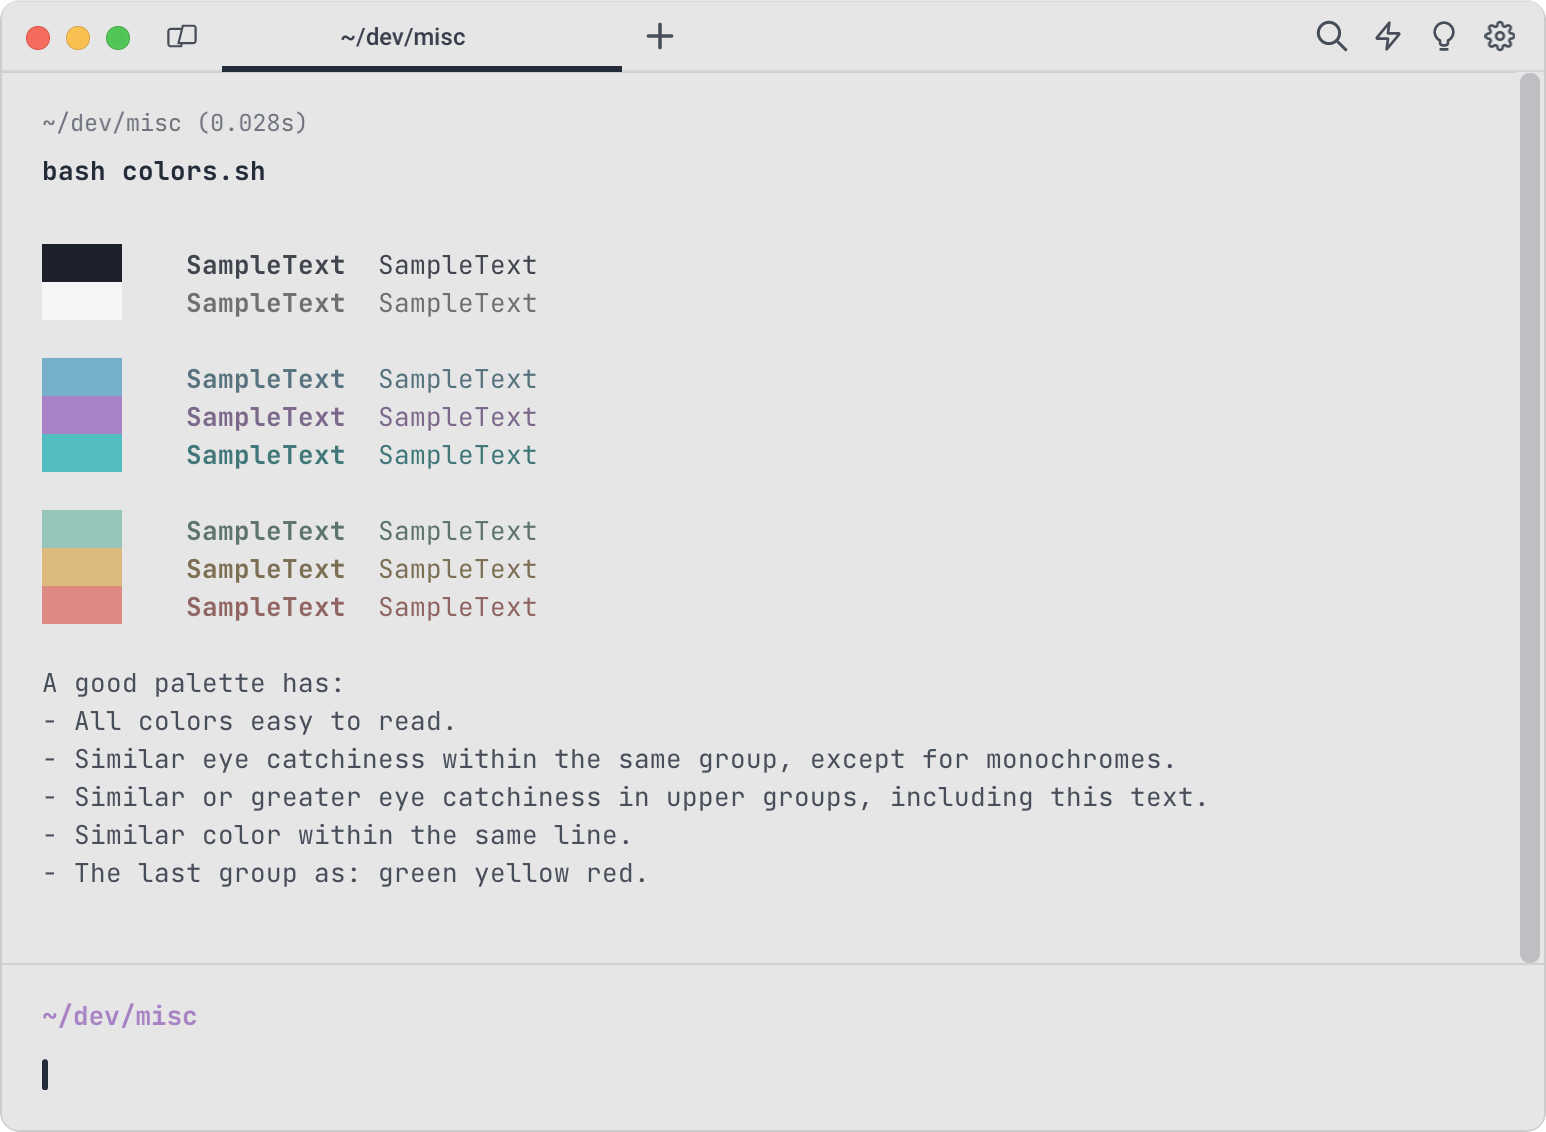This screenshot has height=1132, width=1546.
Task: Click the 'bash colors.sh' command text
Action: (154, 172)
